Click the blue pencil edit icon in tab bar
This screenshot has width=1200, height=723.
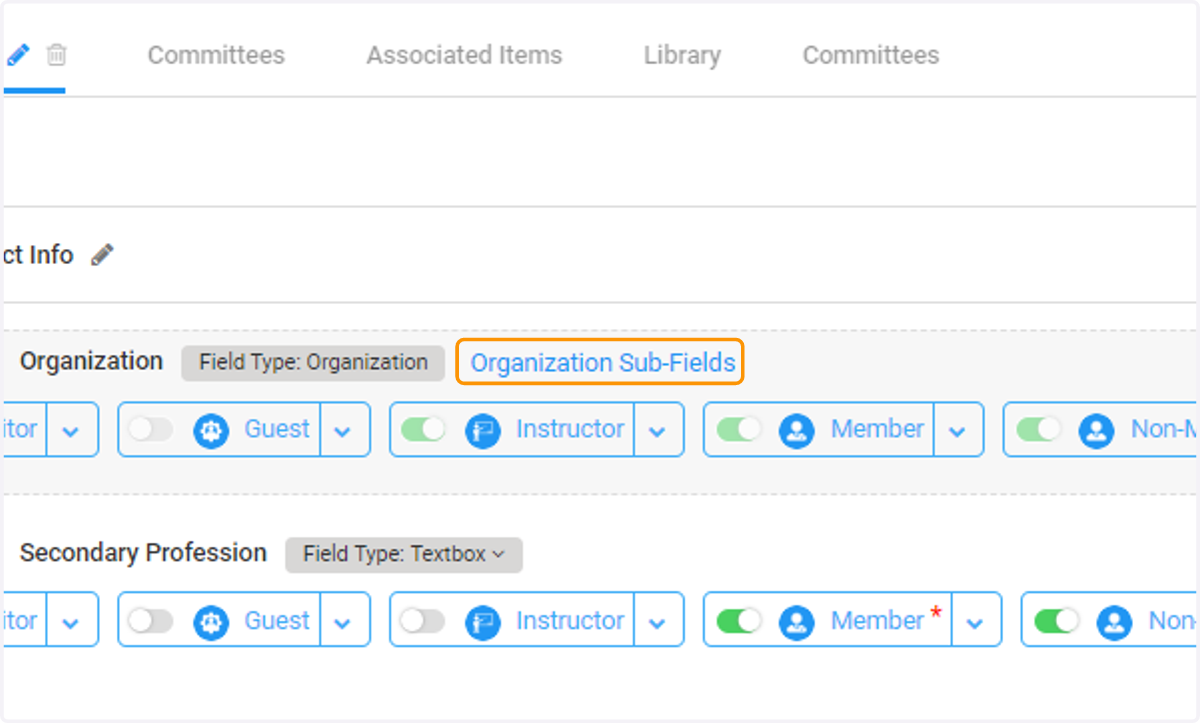(x=18, y=54)
